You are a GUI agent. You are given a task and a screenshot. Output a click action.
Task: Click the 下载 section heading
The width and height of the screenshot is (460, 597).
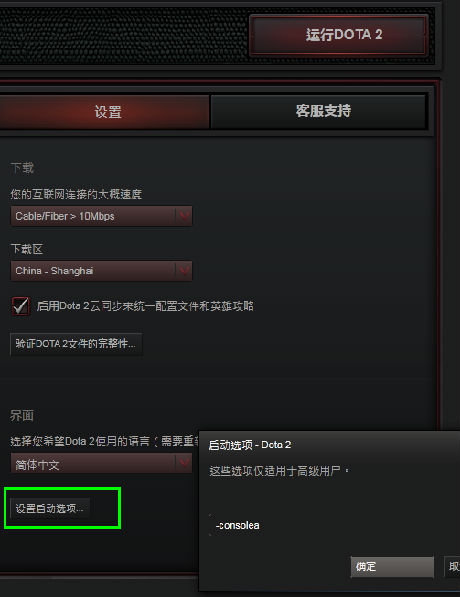pos(22,168)
